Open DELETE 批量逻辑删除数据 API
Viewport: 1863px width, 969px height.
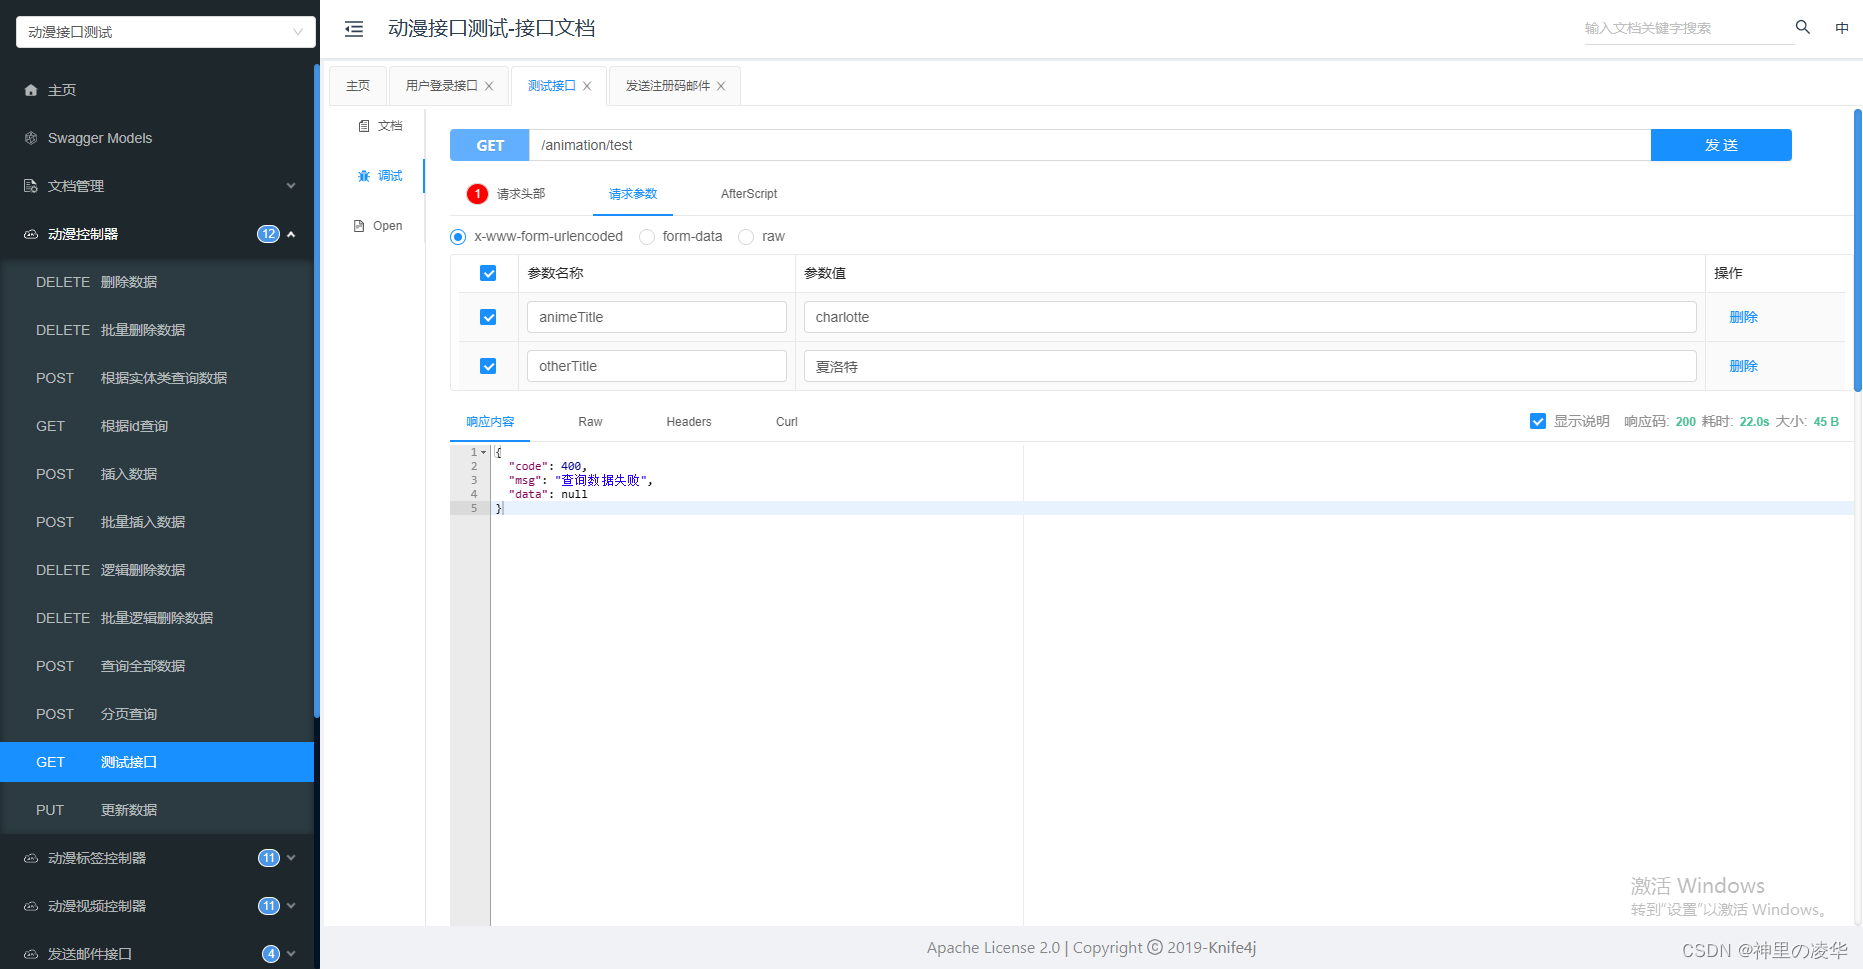point(157,618)
